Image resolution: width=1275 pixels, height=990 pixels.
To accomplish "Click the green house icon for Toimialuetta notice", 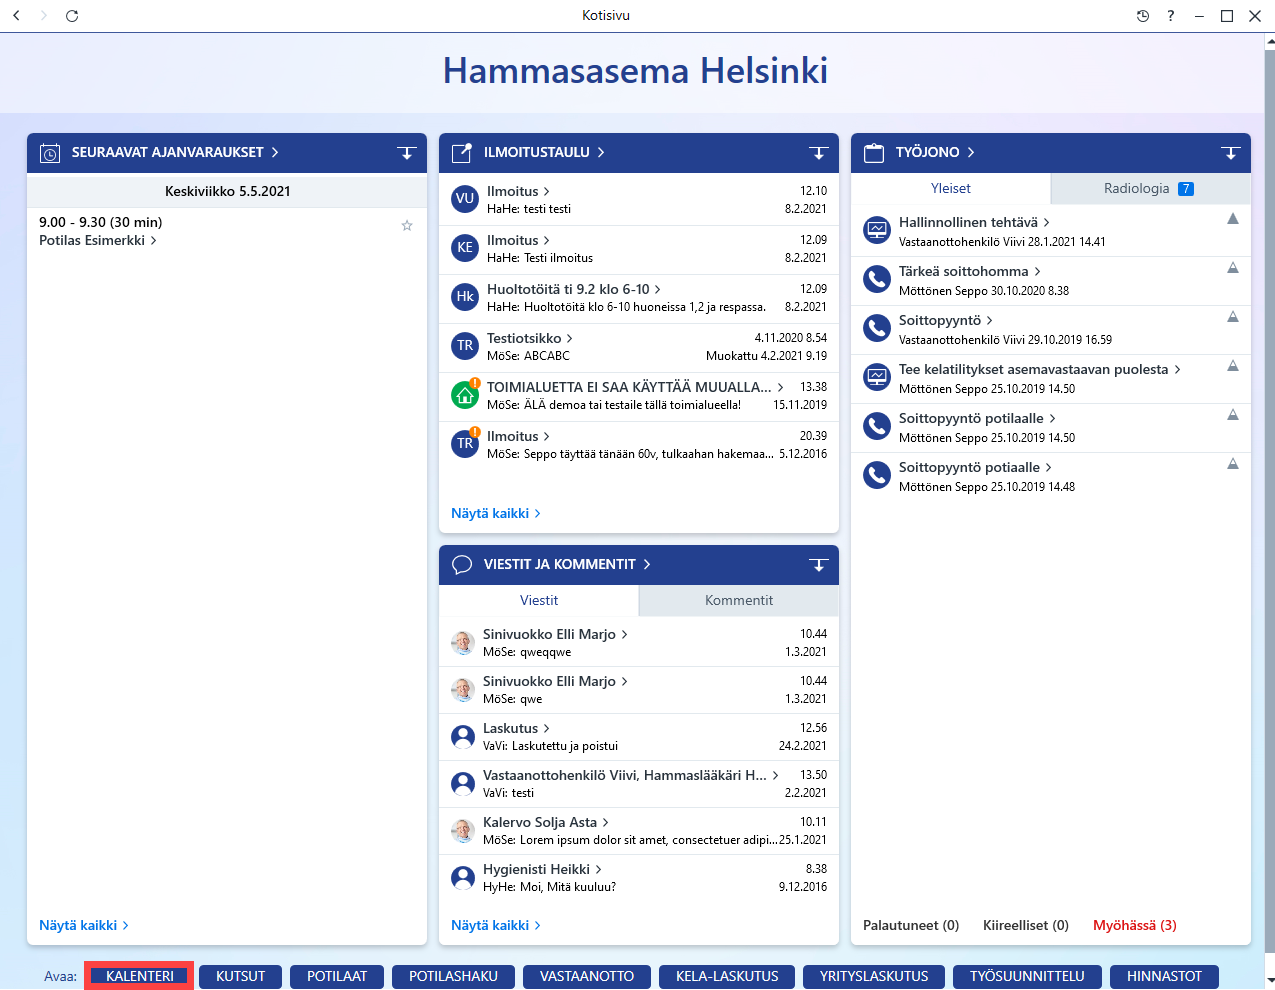I will pos(465,395).
